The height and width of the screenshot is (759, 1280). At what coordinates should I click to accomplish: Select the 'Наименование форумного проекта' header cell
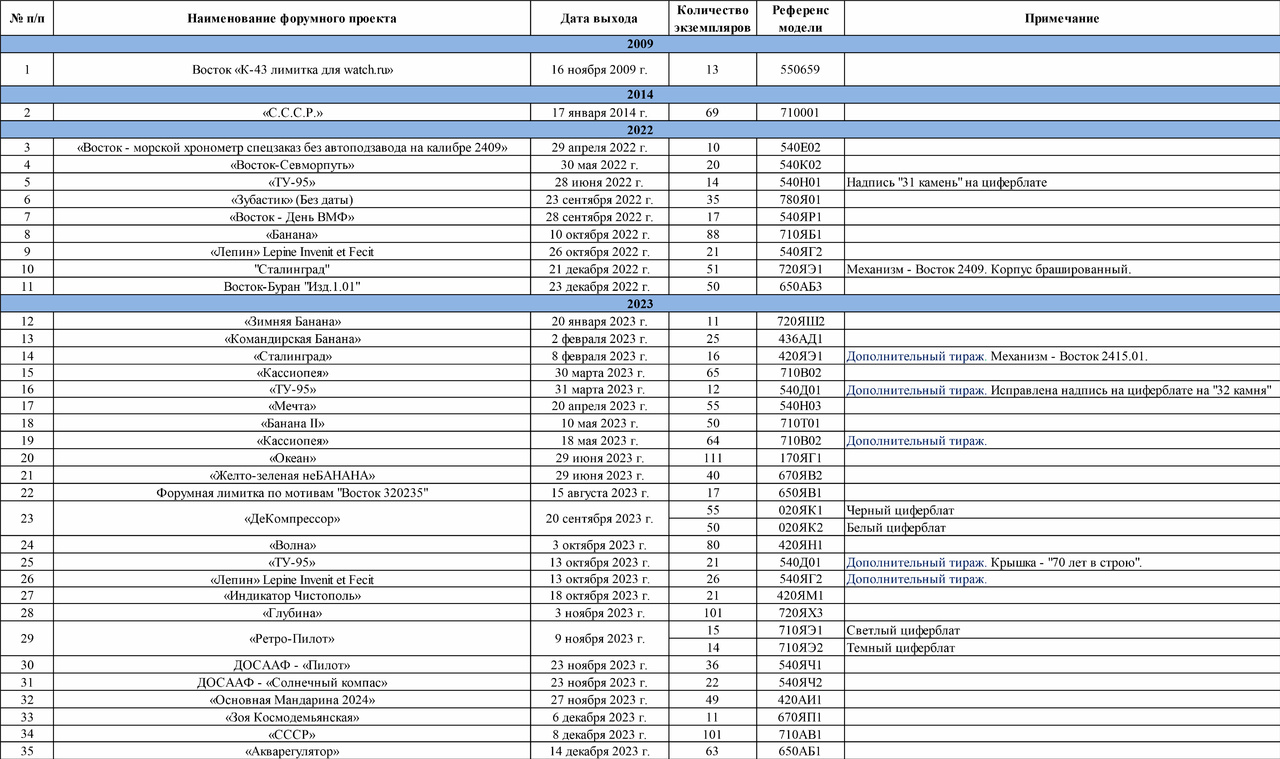tap(292, 19)
